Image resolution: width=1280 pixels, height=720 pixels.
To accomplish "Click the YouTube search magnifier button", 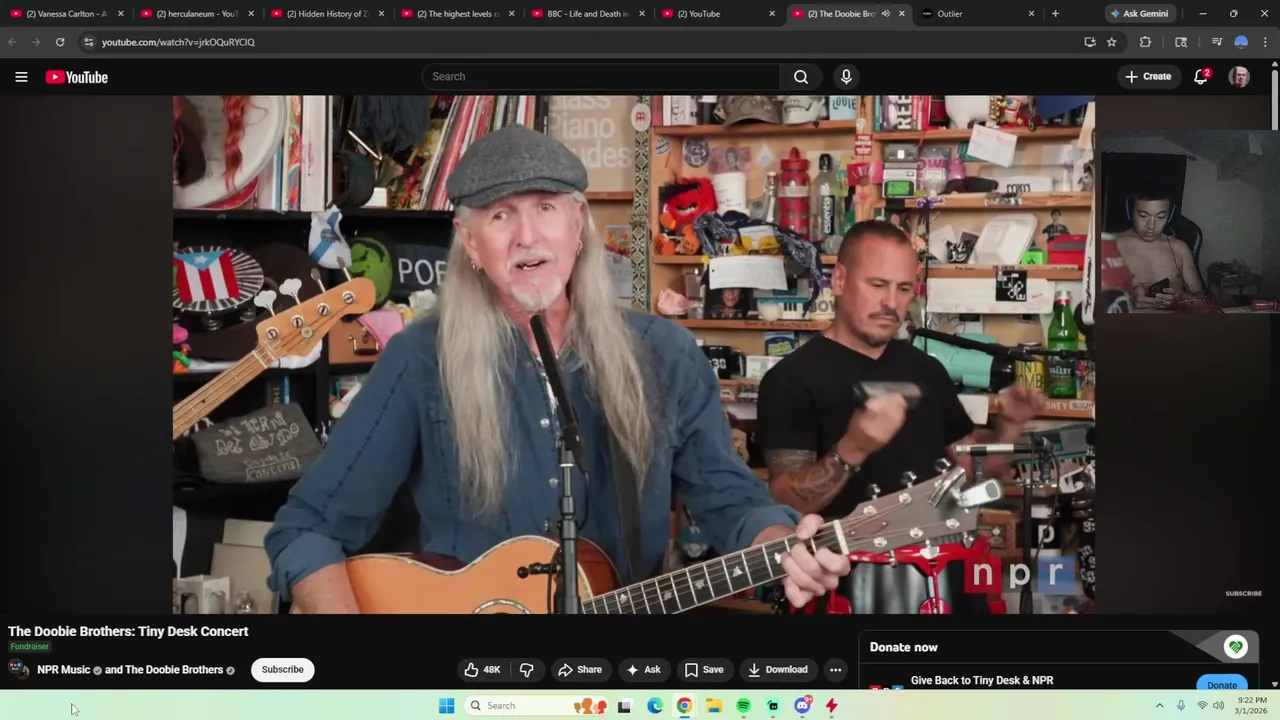I will (x=801, y=77).
